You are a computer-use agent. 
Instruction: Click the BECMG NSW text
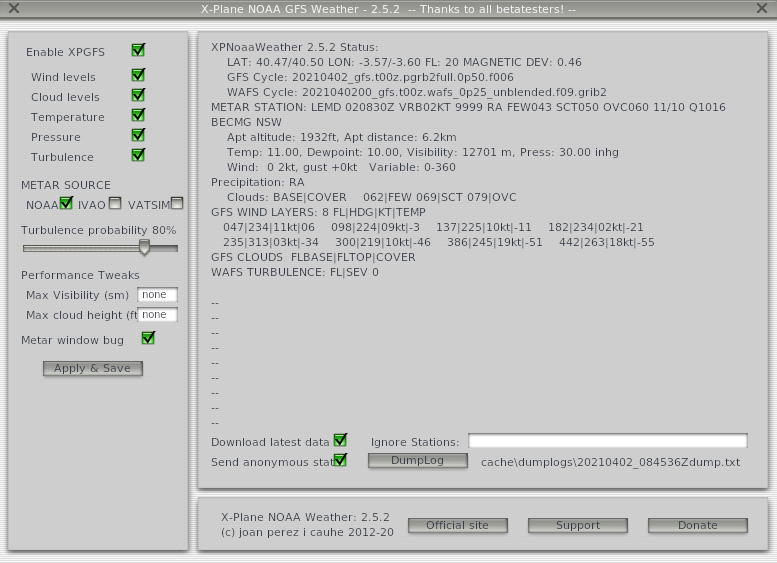246,122
